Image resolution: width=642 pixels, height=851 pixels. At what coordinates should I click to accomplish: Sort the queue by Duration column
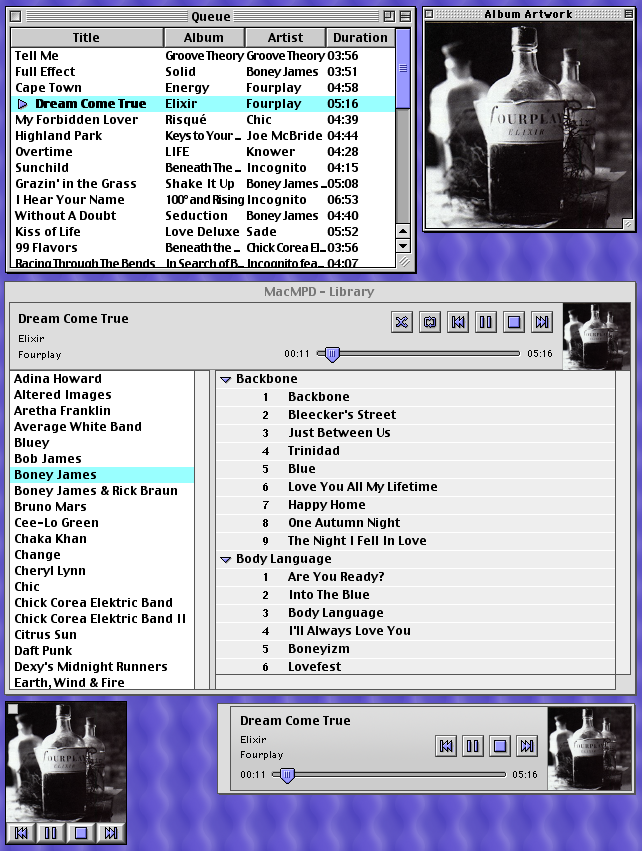pyautogui.click(x=361, y=37)
